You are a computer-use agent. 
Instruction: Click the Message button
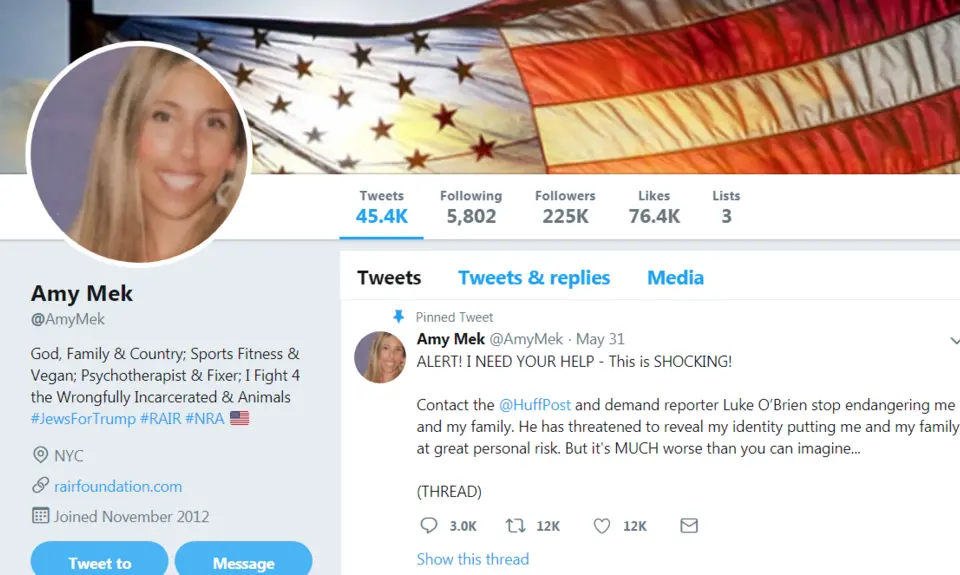[244, 558]
